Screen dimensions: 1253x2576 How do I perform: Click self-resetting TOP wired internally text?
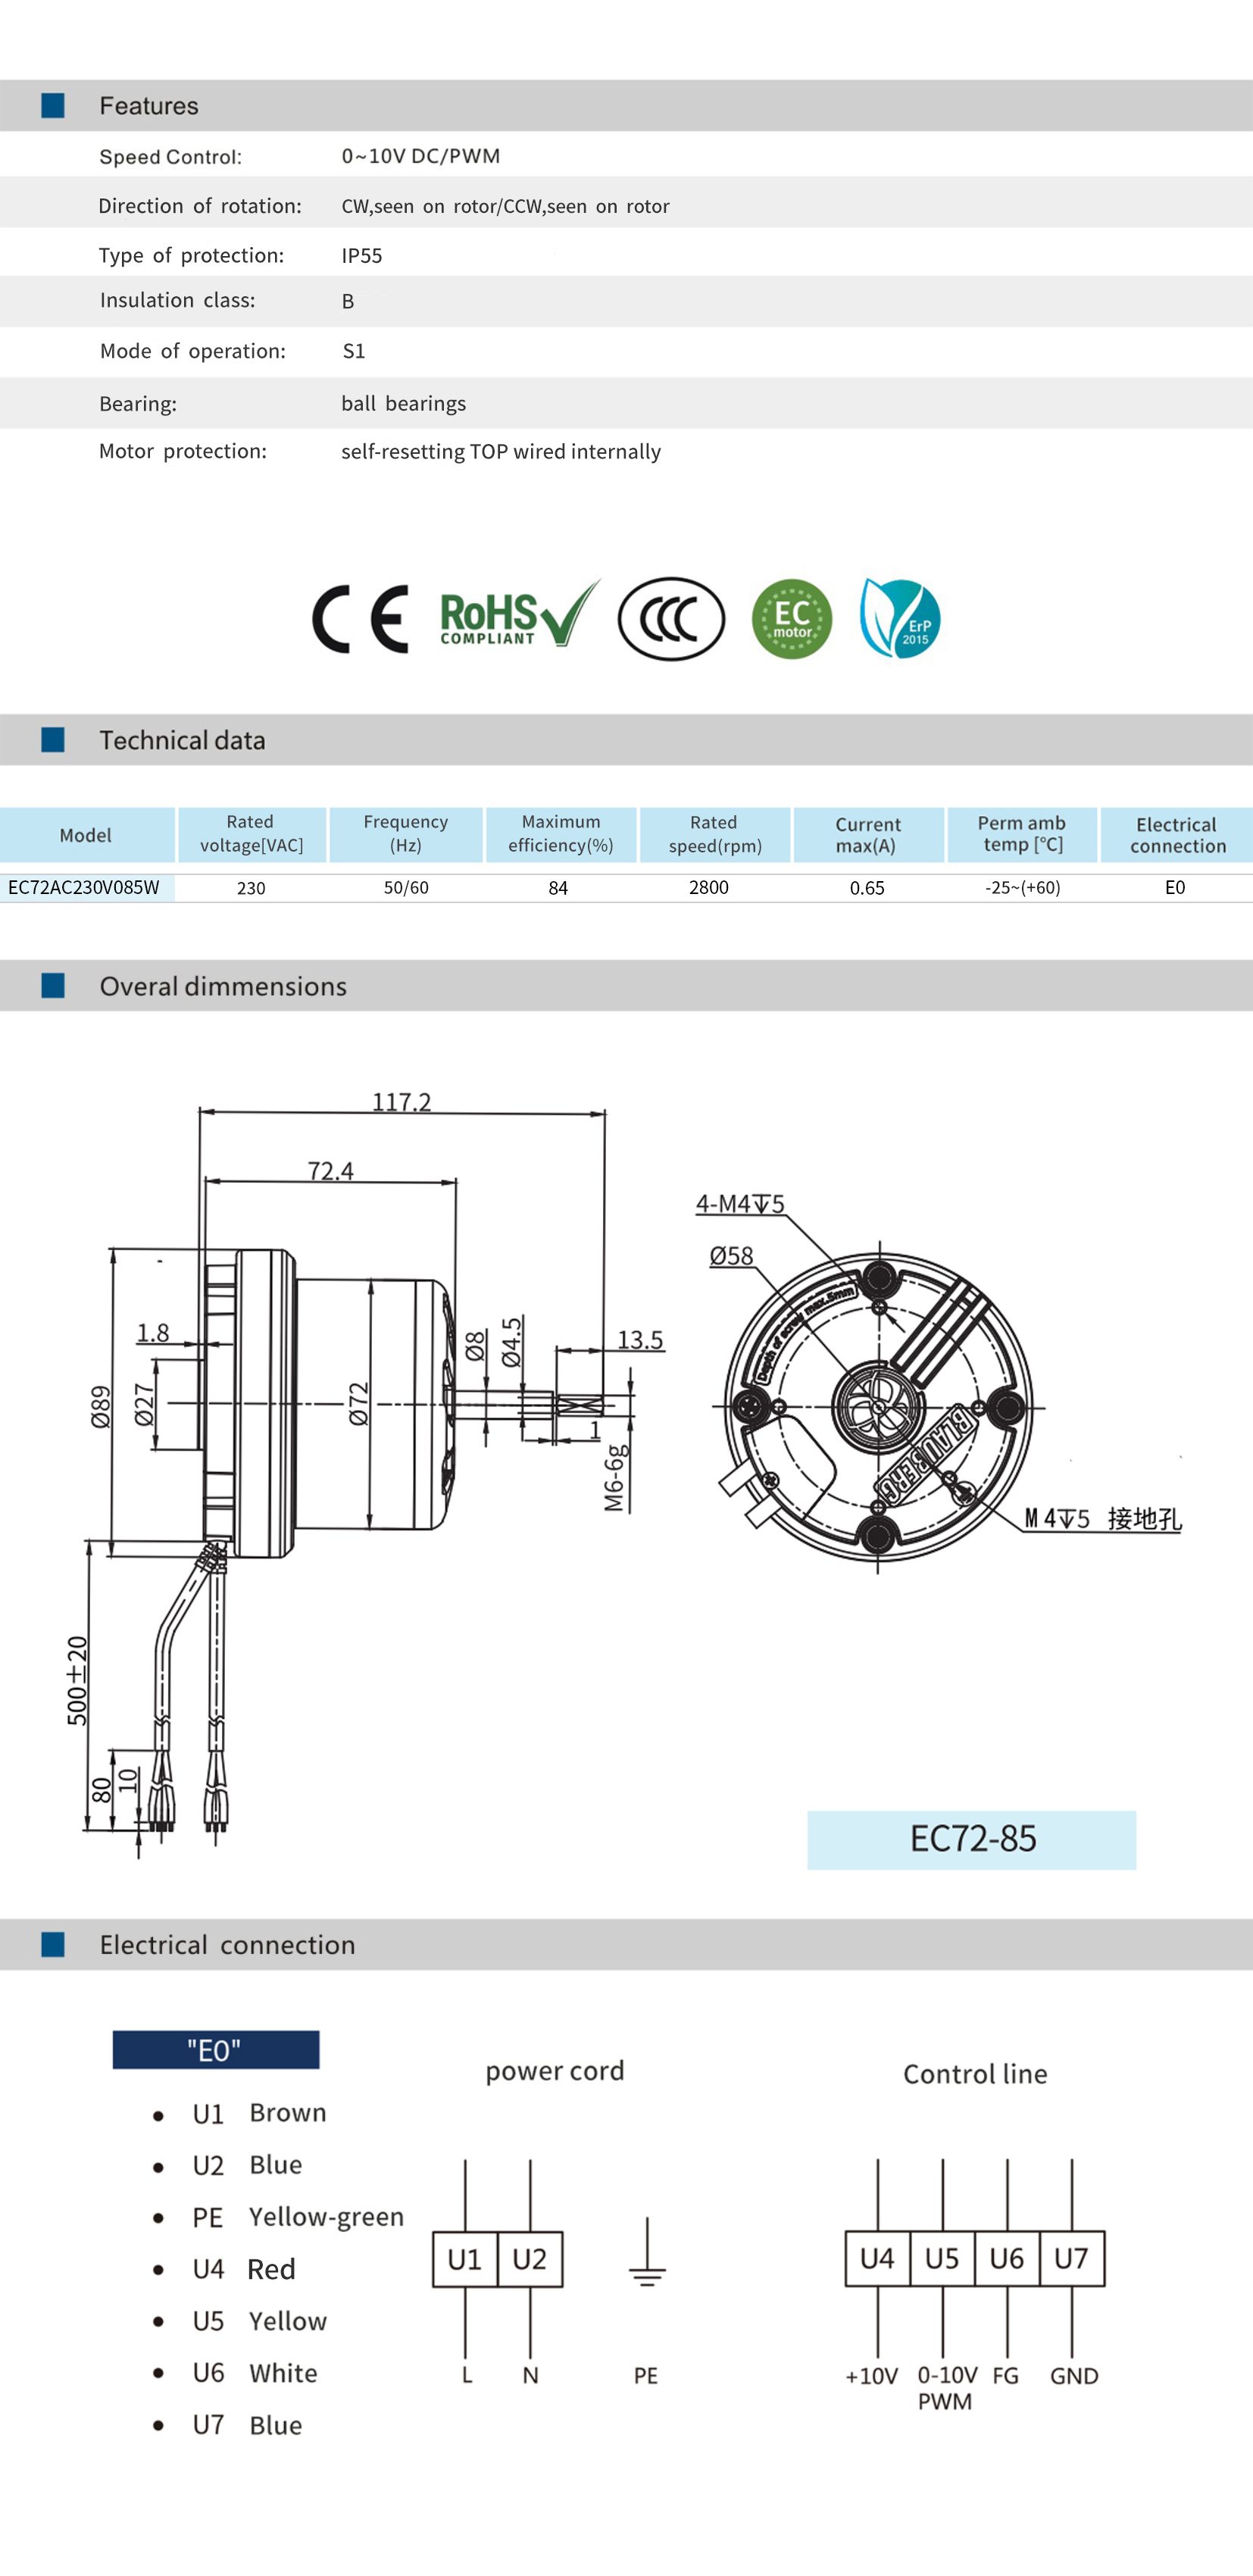(x=501, y=451)
